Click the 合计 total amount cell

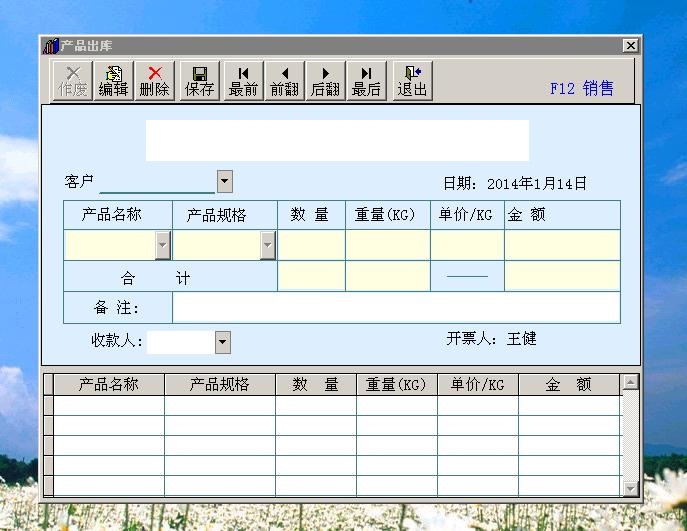563,276
